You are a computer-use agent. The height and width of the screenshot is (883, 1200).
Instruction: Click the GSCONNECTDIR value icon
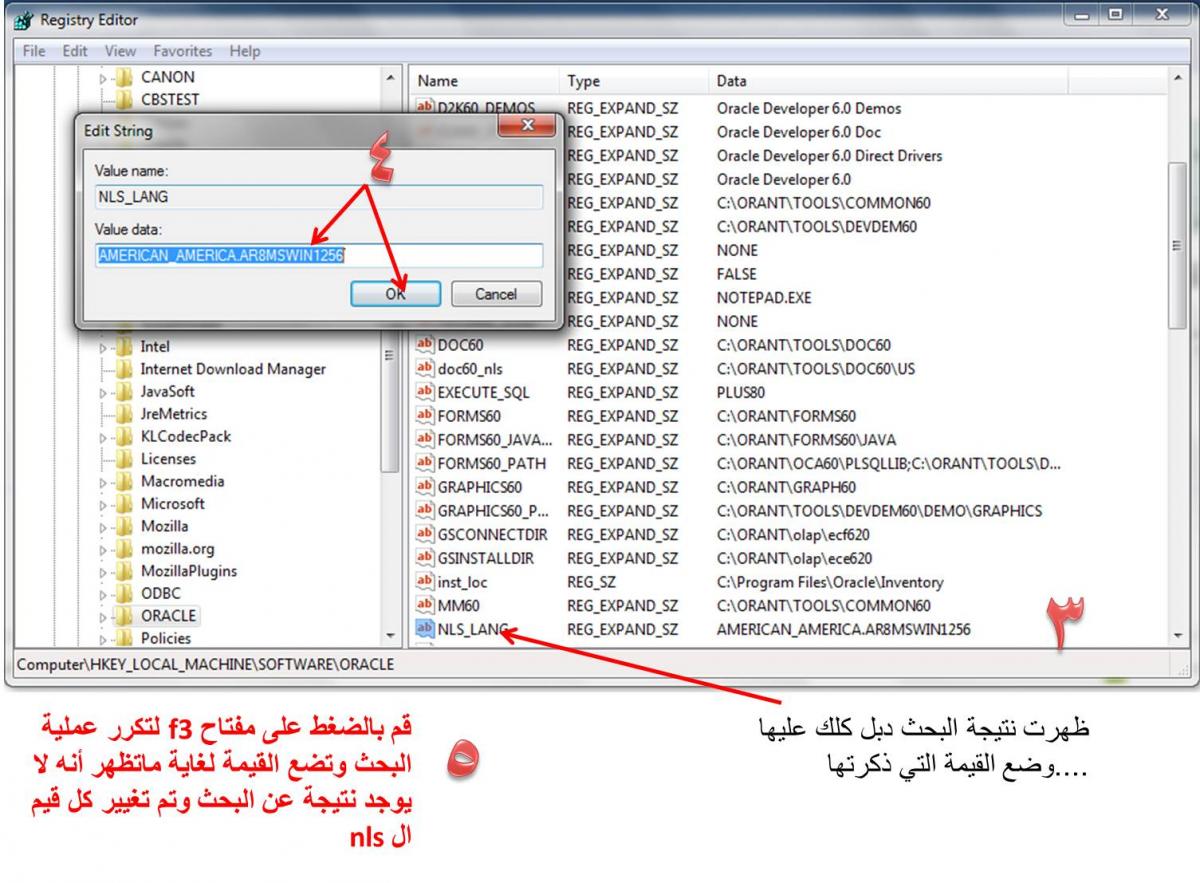coord(424,534)
